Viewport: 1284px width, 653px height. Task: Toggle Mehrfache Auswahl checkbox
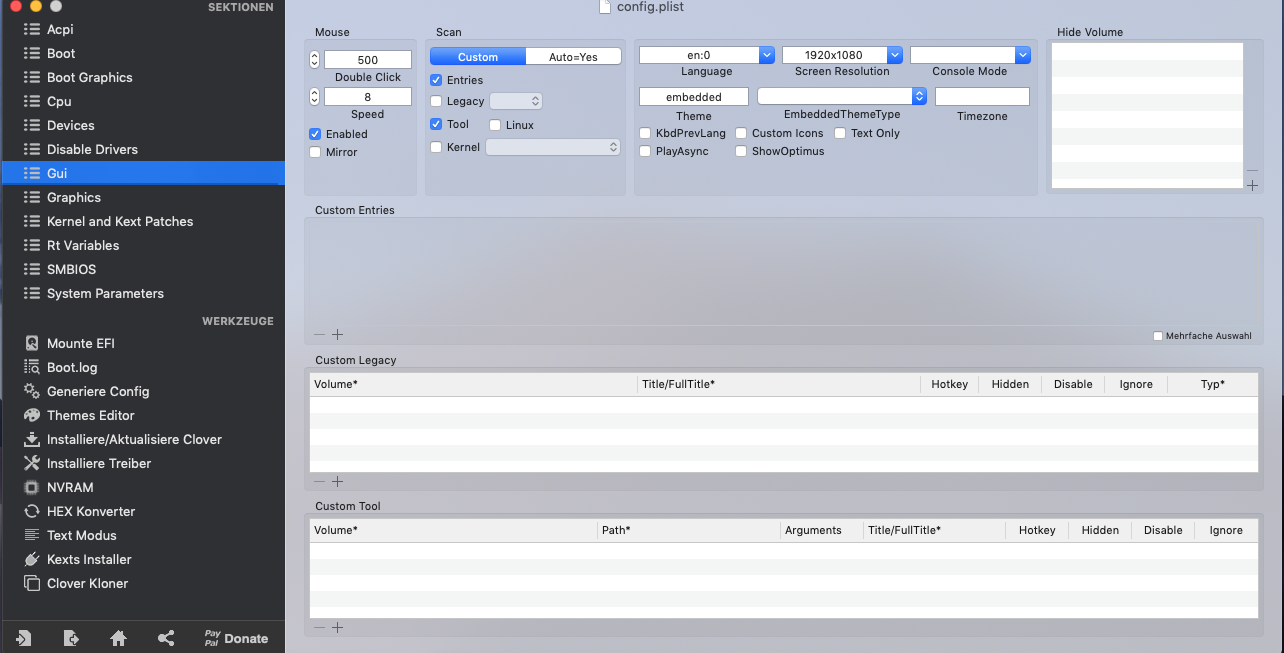point(1158,336)
